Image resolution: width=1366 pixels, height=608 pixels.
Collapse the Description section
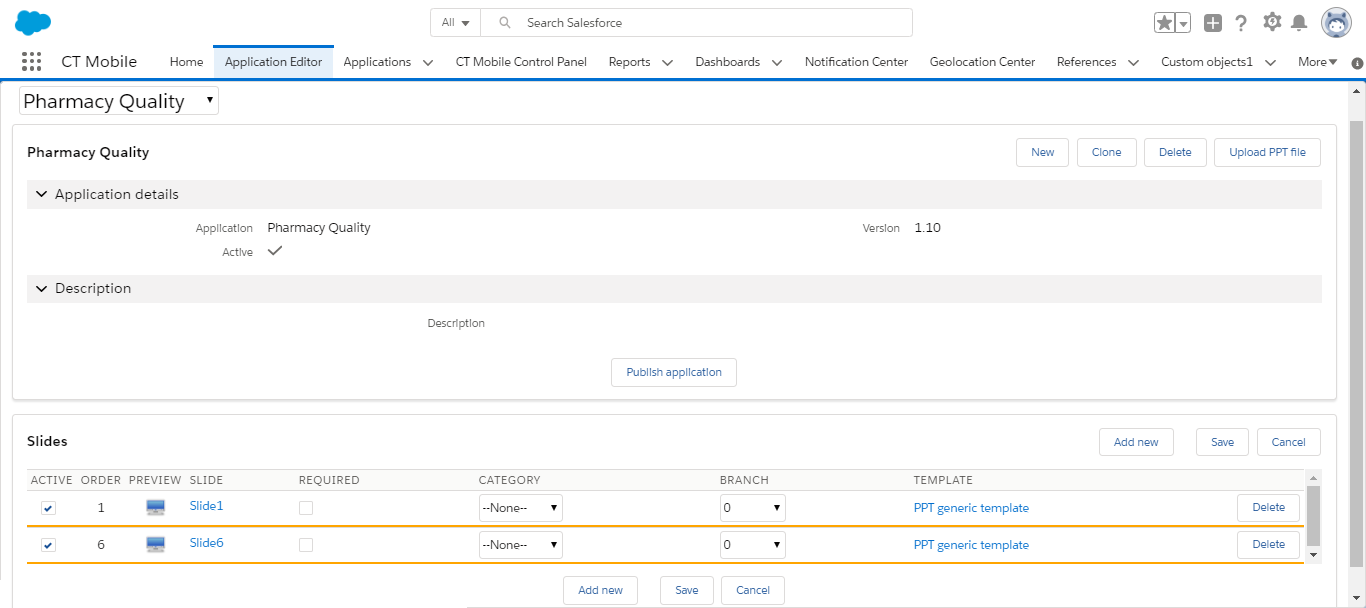(x=41, y=288)
